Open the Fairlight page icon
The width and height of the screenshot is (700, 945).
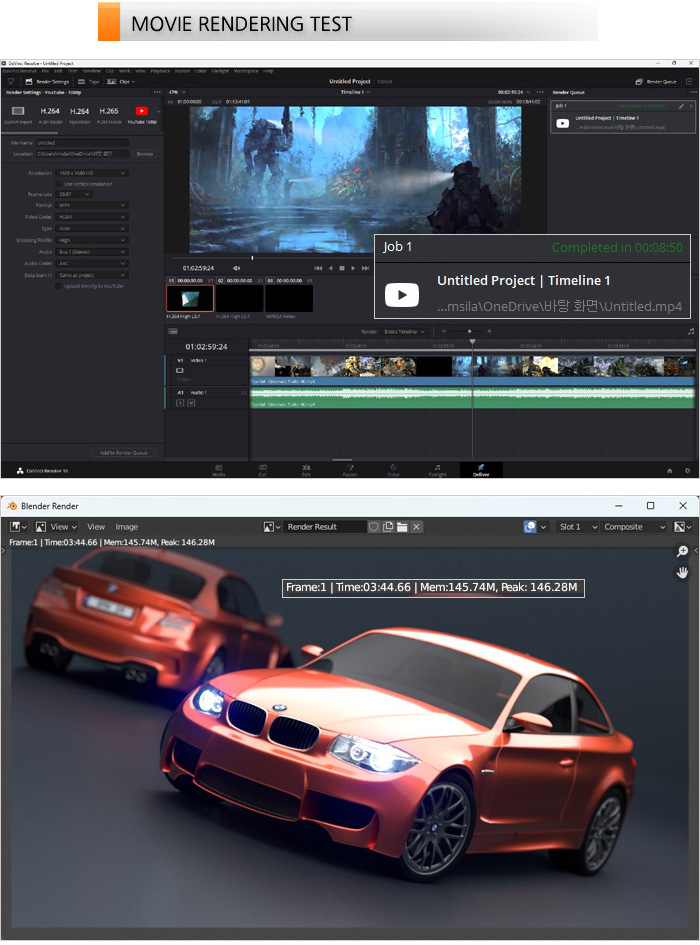[438, 470]
